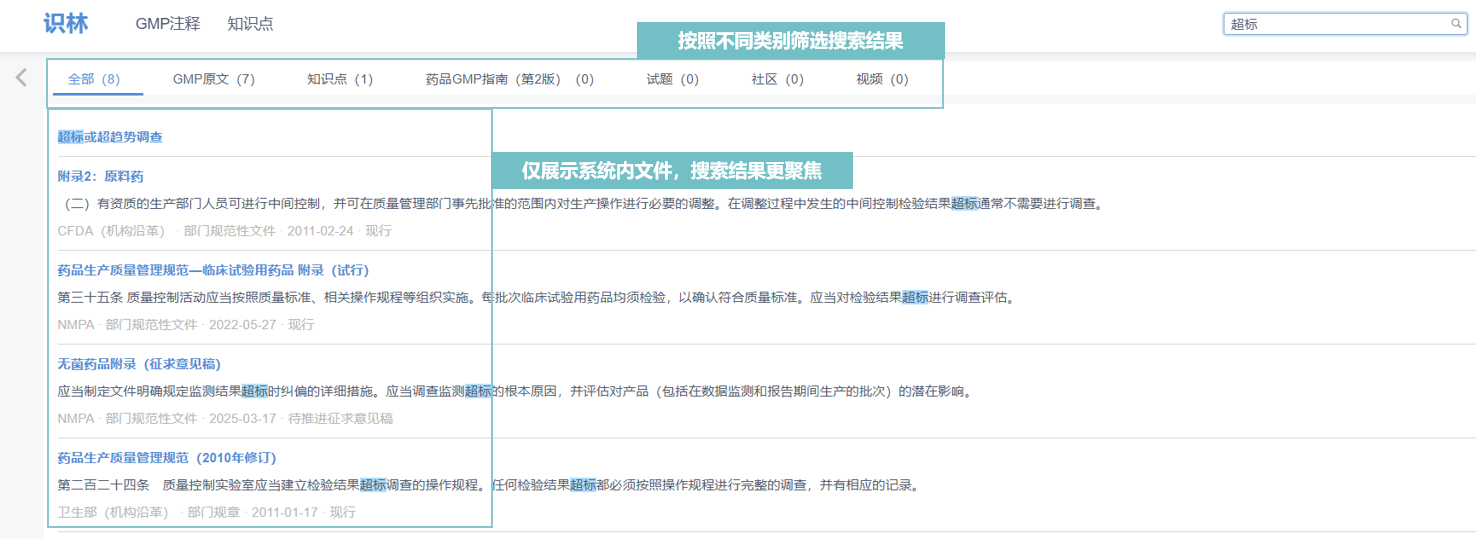Collapse sidebar with left chevron arrow
1476x539 pixels.
point(21,78)
